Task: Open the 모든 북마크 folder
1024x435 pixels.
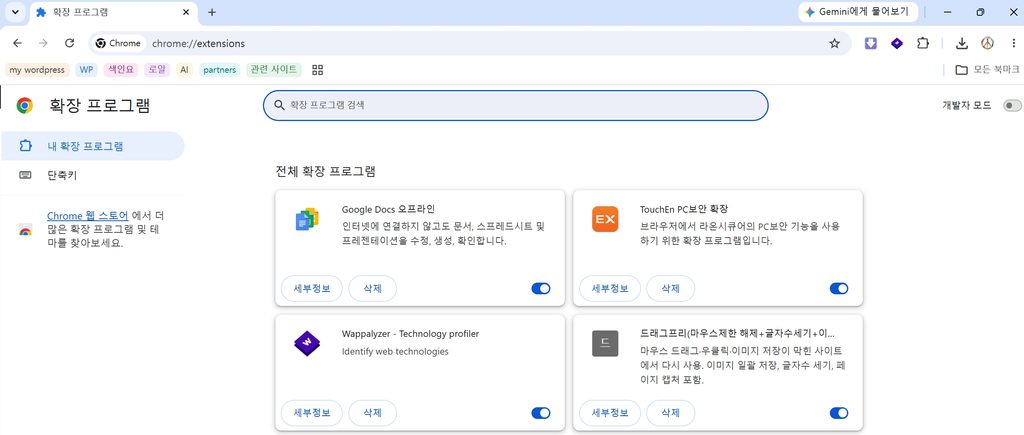Action: 987,70
